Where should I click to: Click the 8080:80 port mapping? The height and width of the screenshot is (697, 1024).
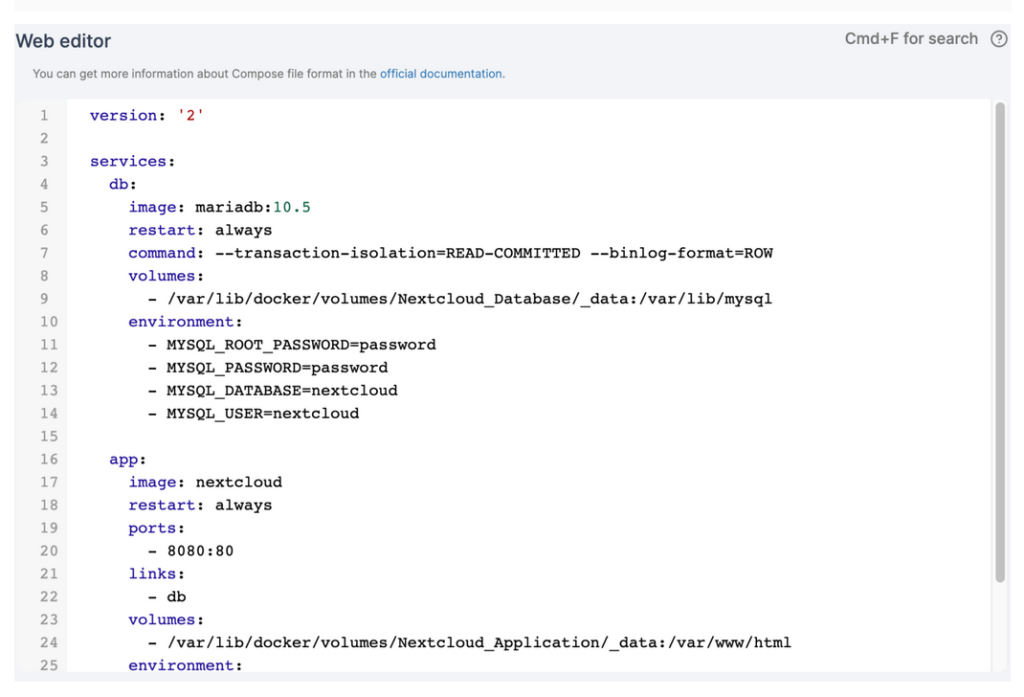[x=200, y=551]
